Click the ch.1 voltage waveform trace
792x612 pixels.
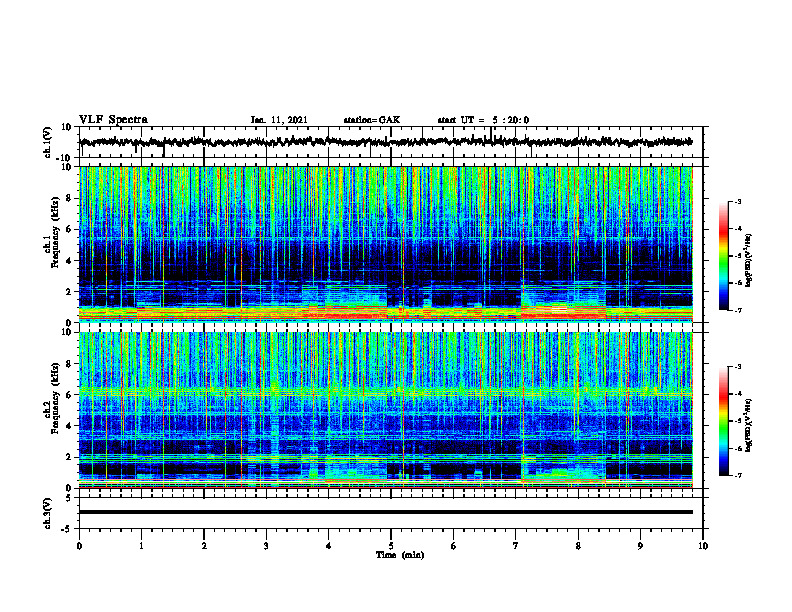tap(386, 142)
